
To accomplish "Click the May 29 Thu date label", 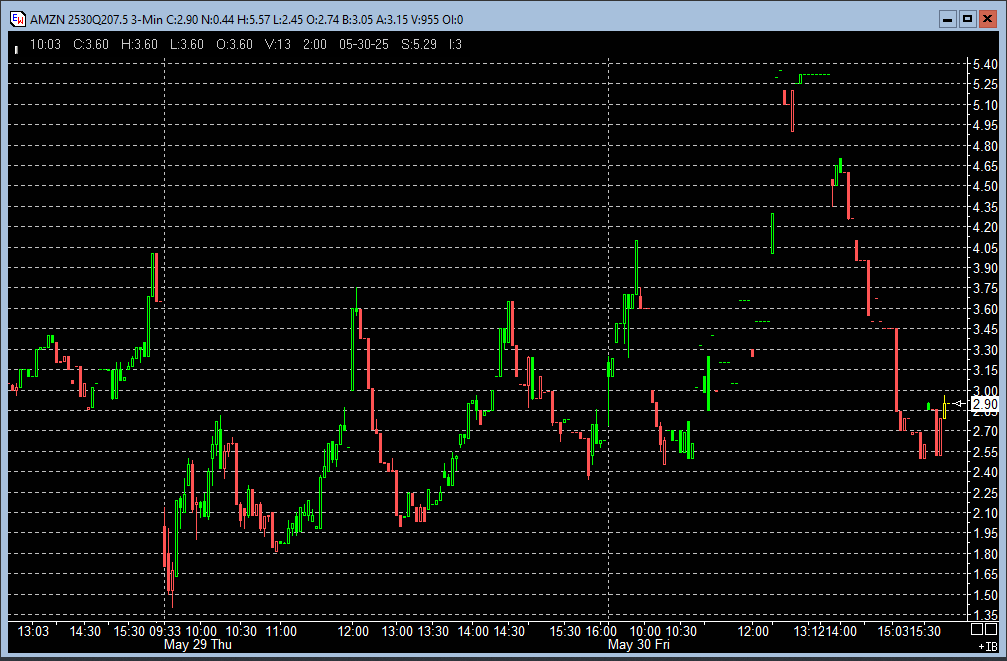I will 198,644.
